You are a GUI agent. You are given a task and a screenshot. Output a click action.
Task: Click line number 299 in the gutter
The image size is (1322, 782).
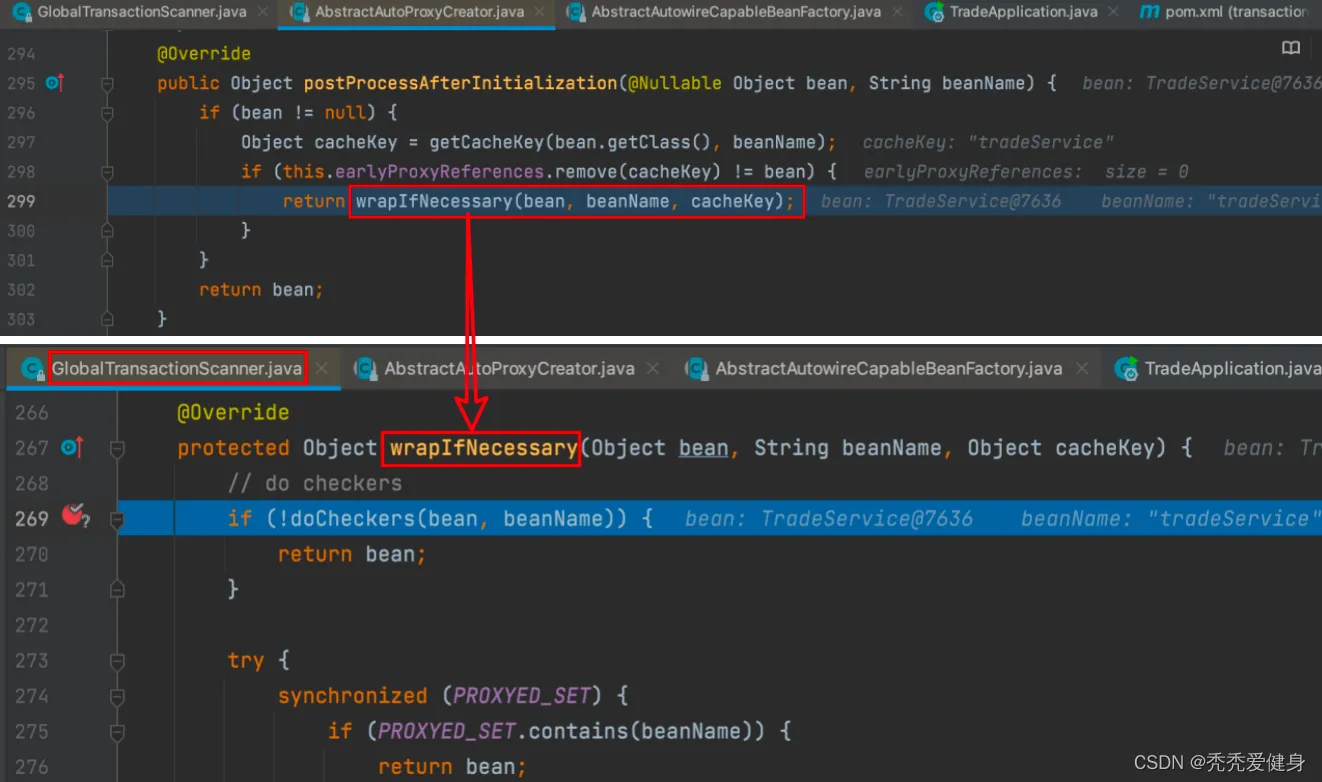[x=20, y=201]
